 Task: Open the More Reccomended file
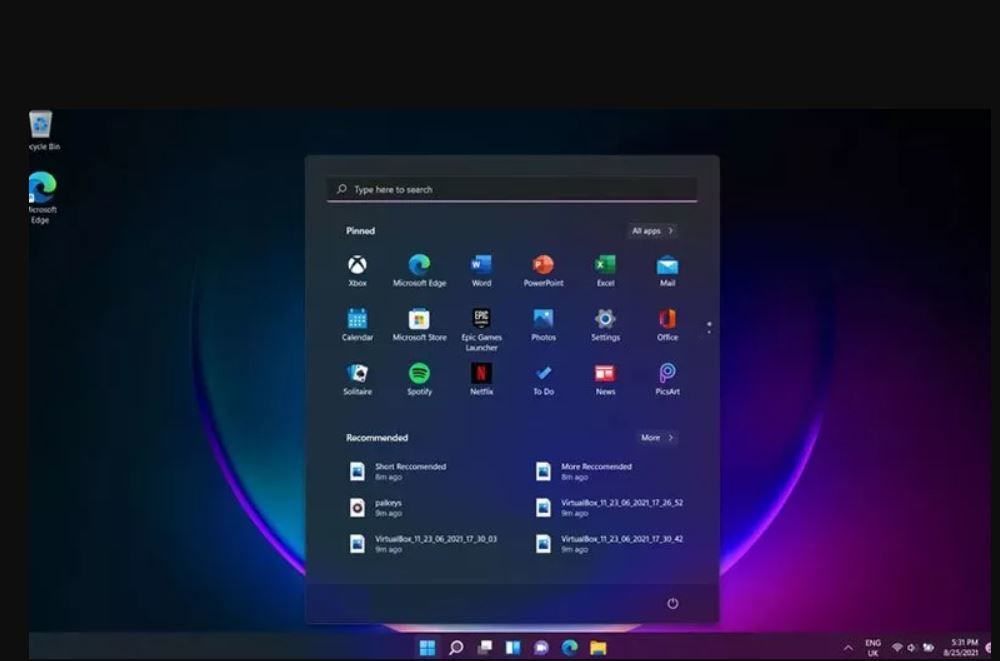pyautogui.click(x=584, y=472)
